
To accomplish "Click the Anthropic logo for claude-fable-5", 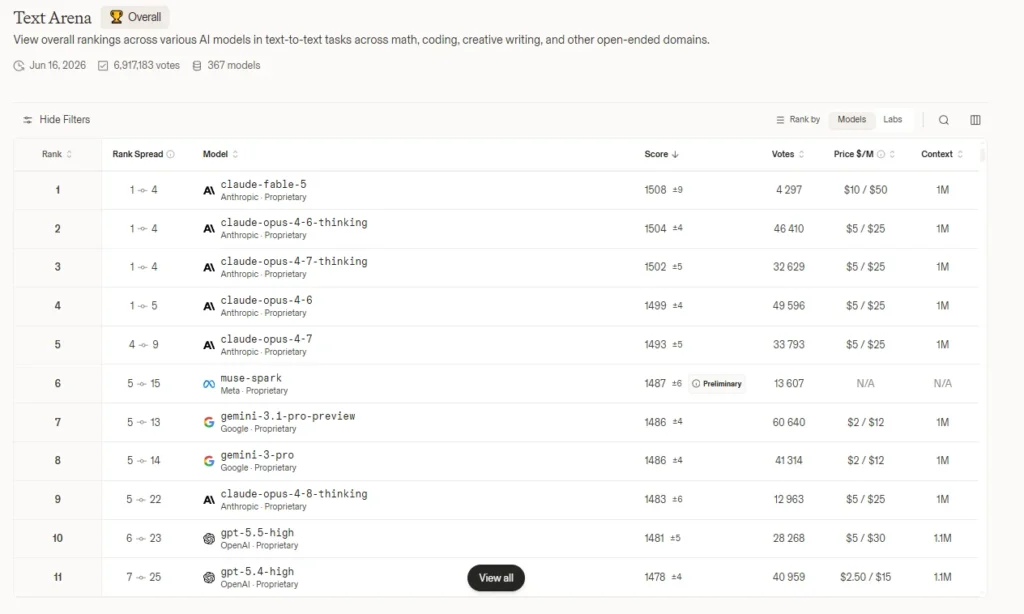I will point(209,191).
